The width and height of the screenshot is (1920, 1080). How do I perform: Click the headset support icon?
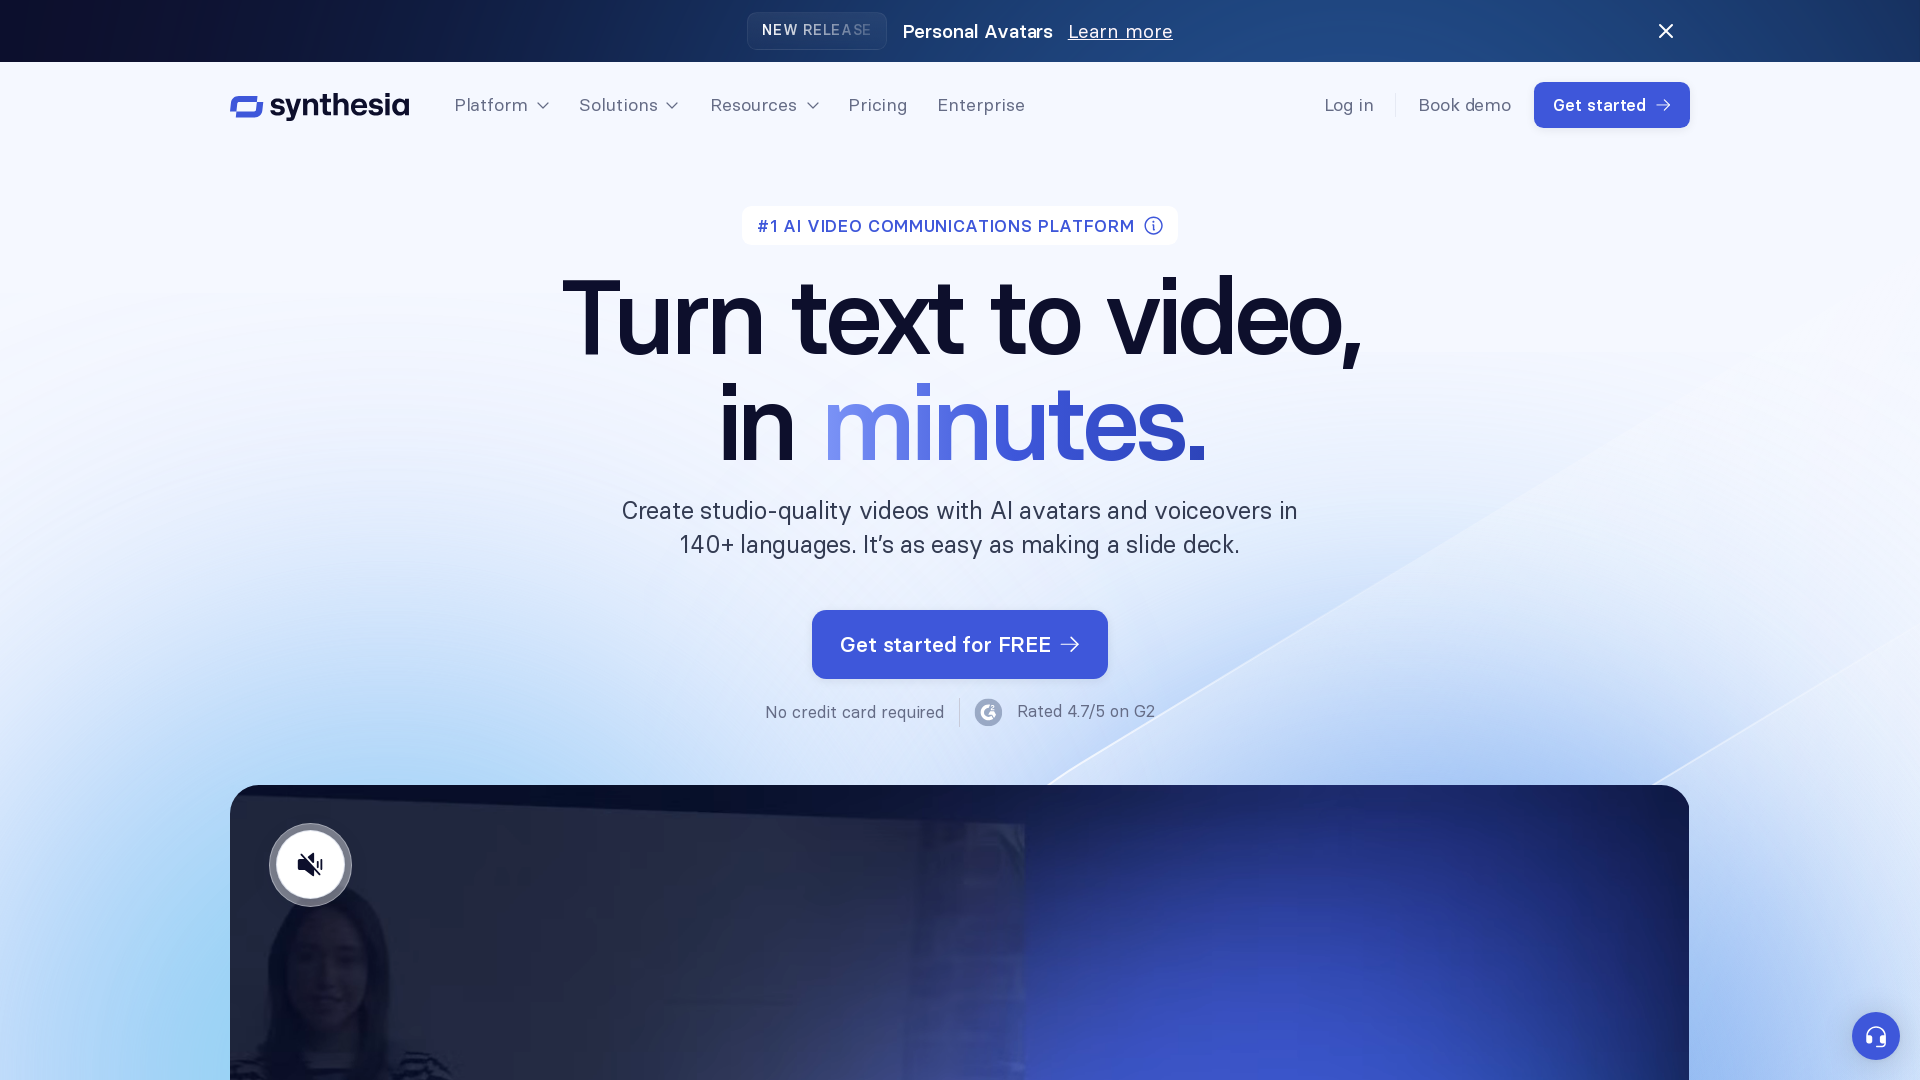tap(1875, 1035)
